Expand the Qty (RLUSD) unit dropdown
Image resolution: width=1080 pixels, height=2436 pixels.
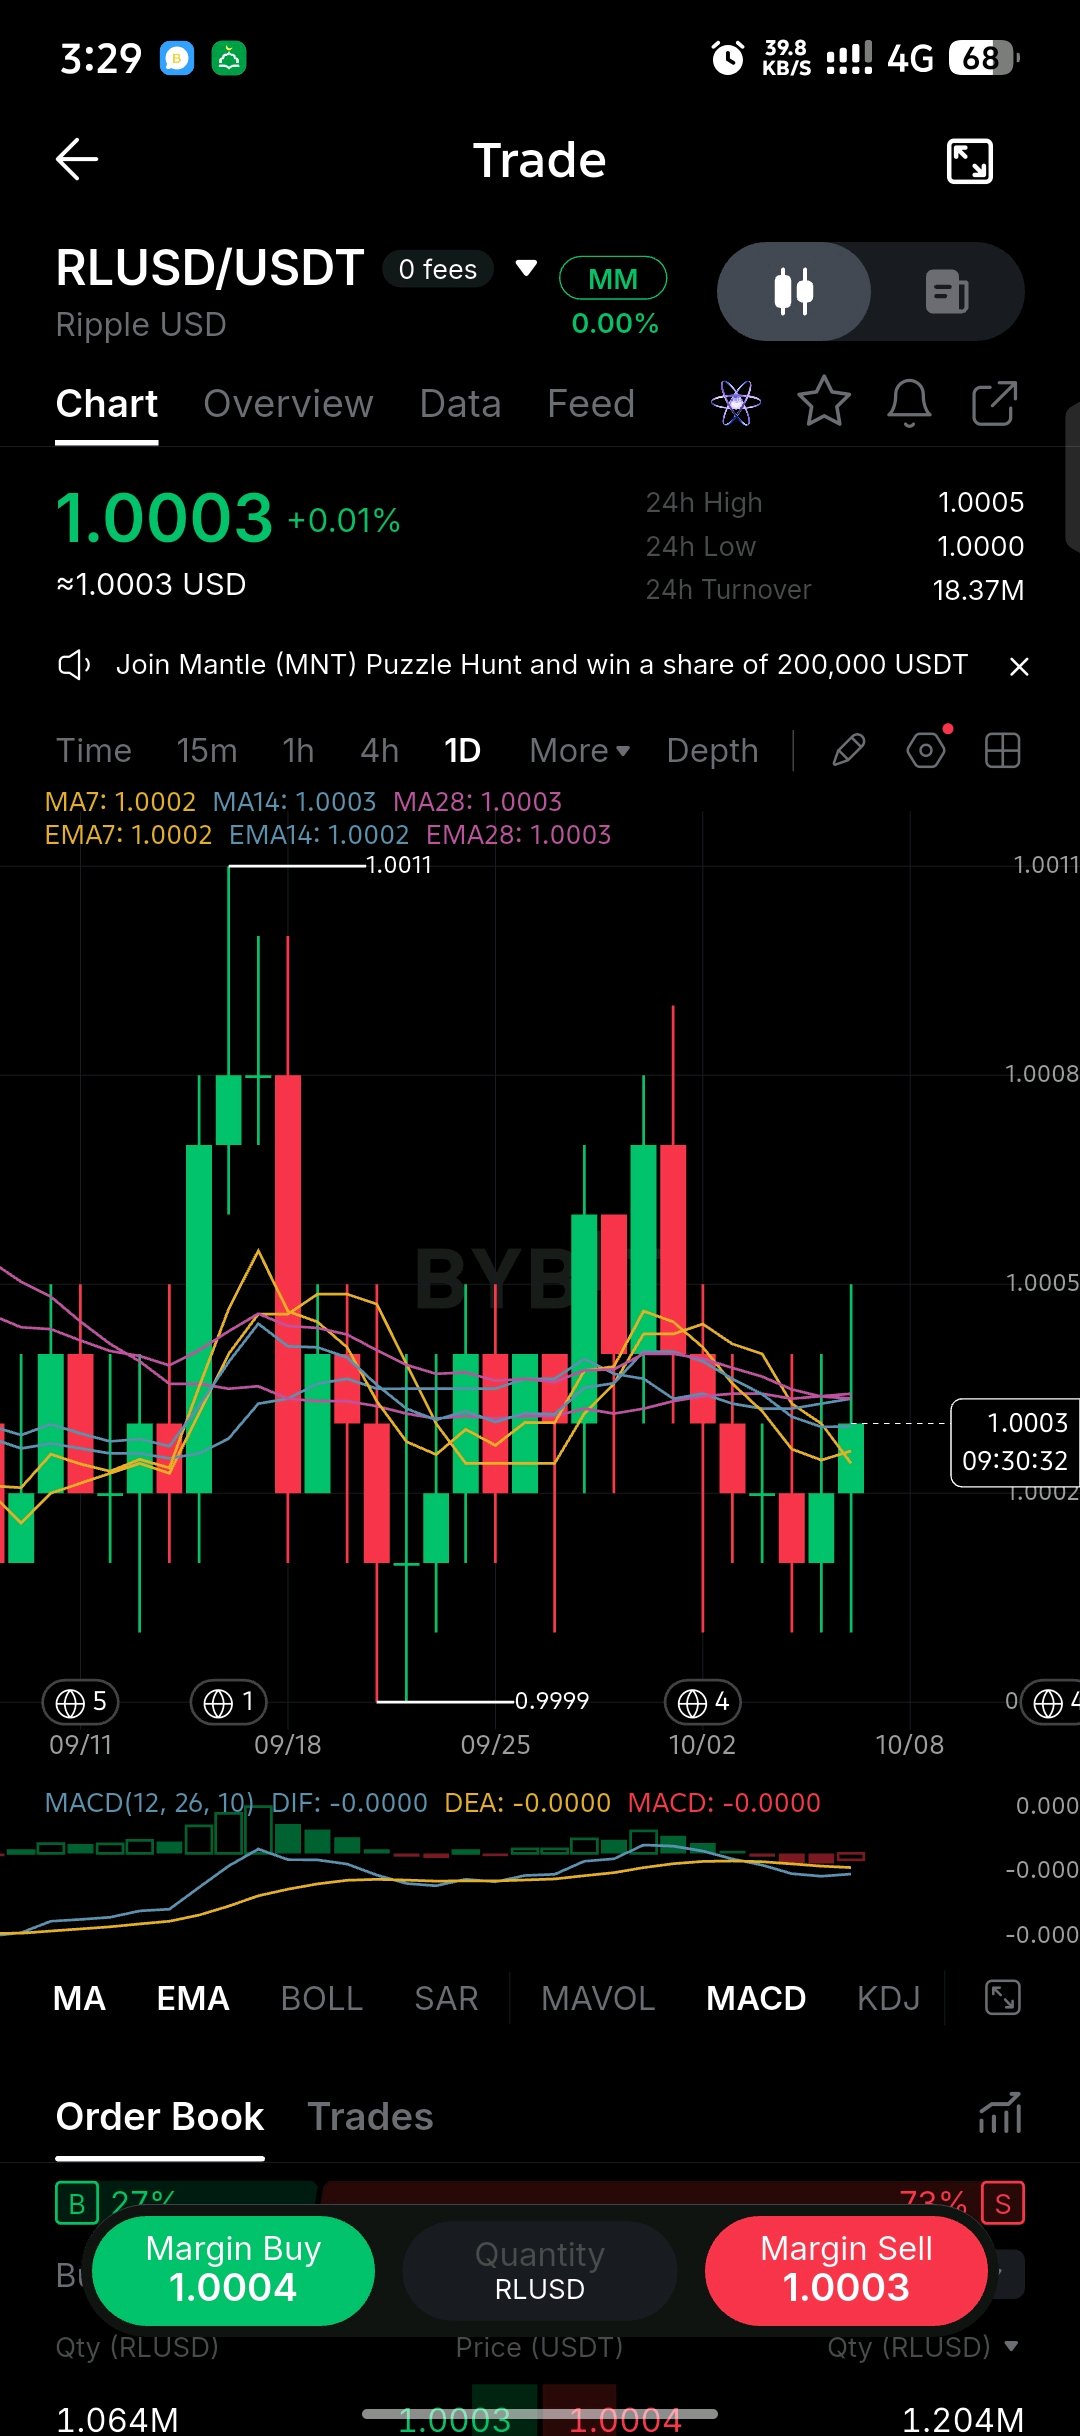pos(1011,2346)
